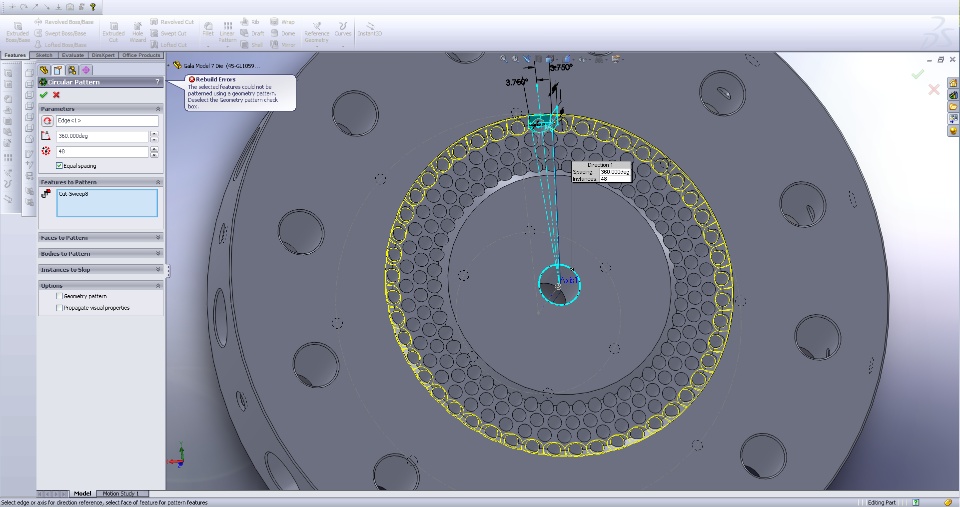Click the Mirror tool
The height and width of the screenshot is (507, 960).
(x=283, y=45)
